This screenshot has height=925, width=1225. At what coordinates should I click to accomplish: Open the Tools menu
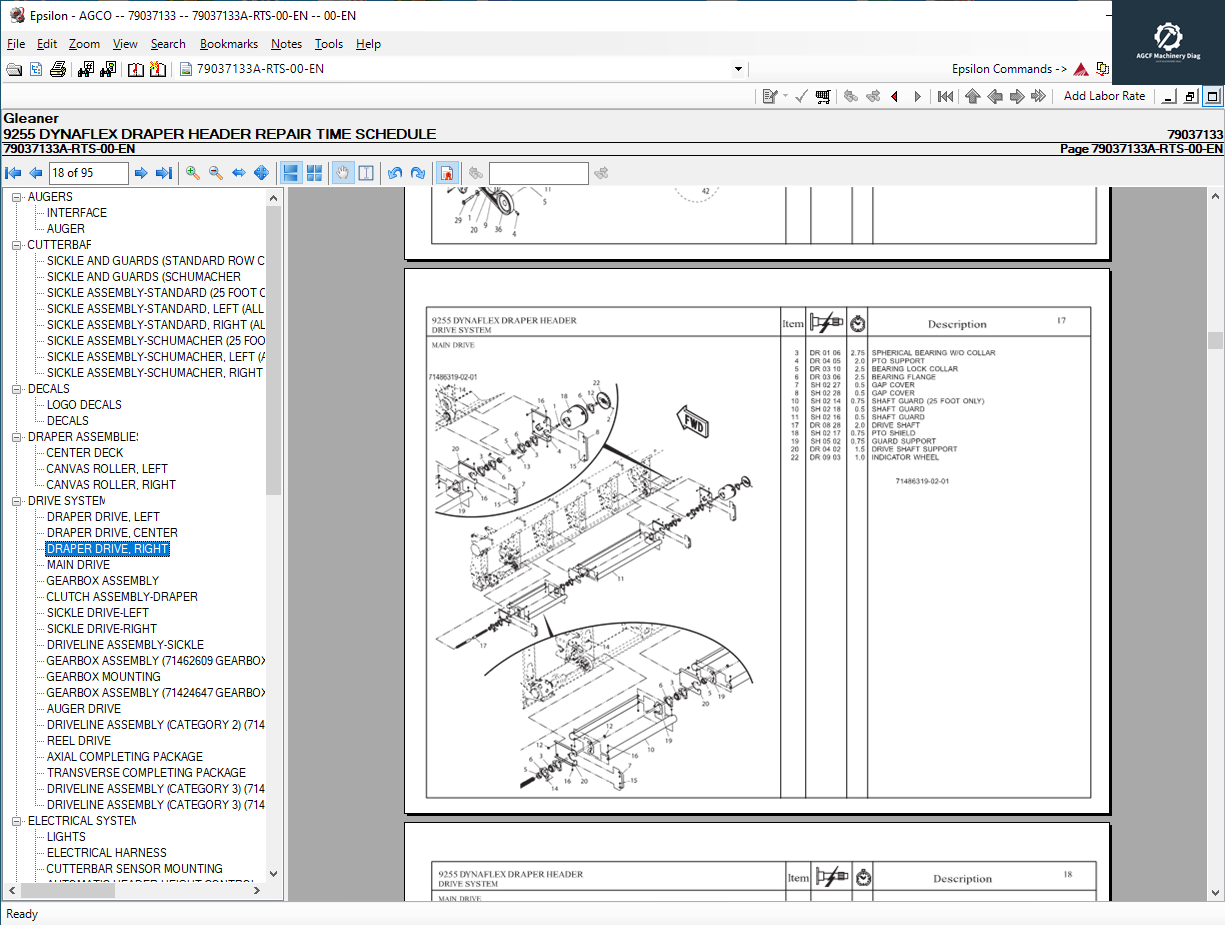click(329, 44)
